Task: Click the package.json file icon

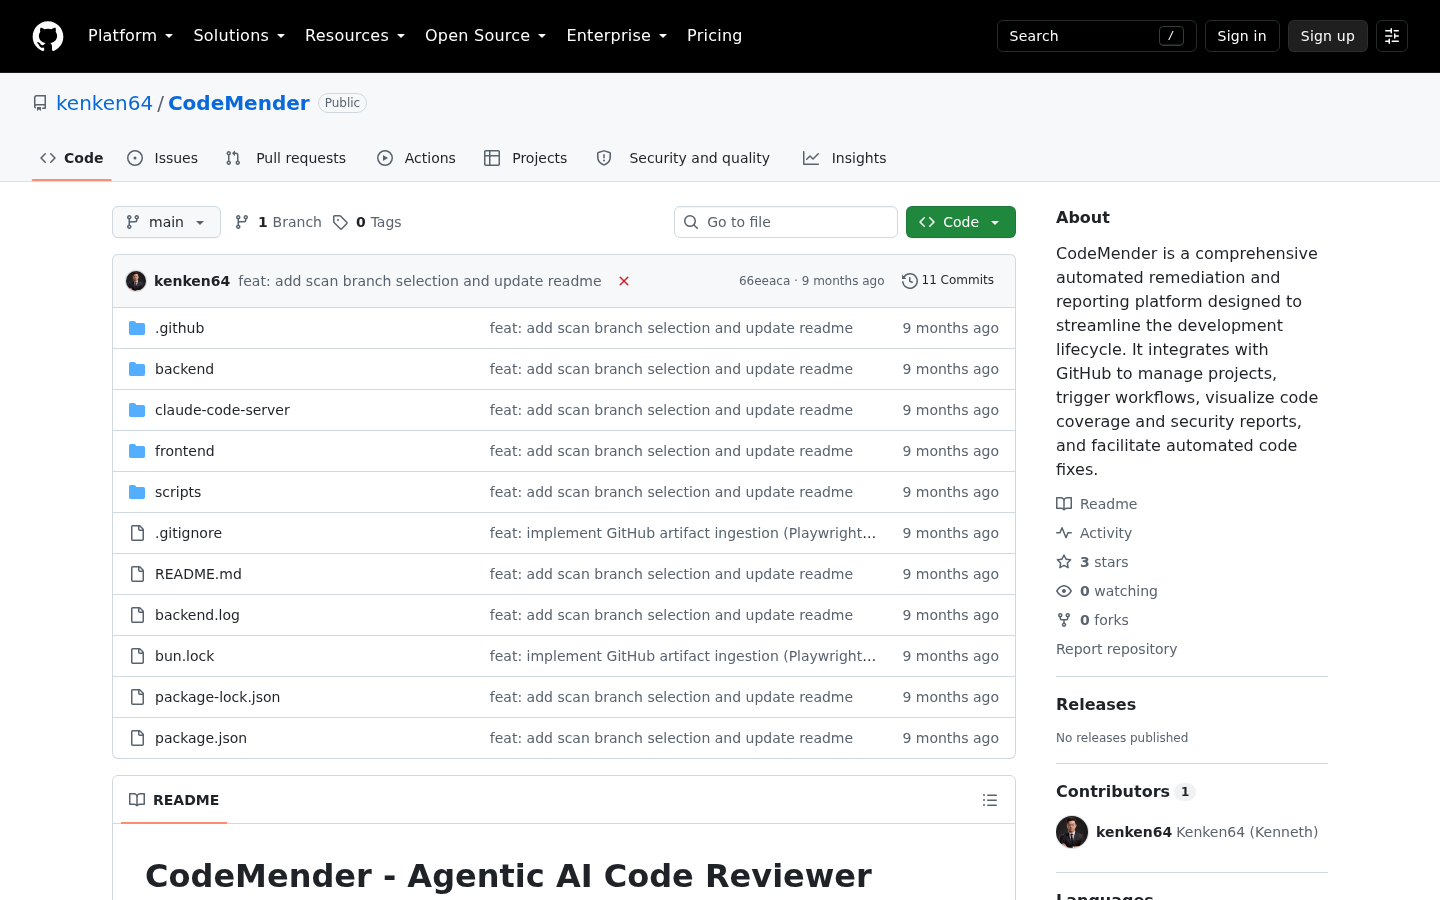Action: pyautogui.click(x=137, y=738)
